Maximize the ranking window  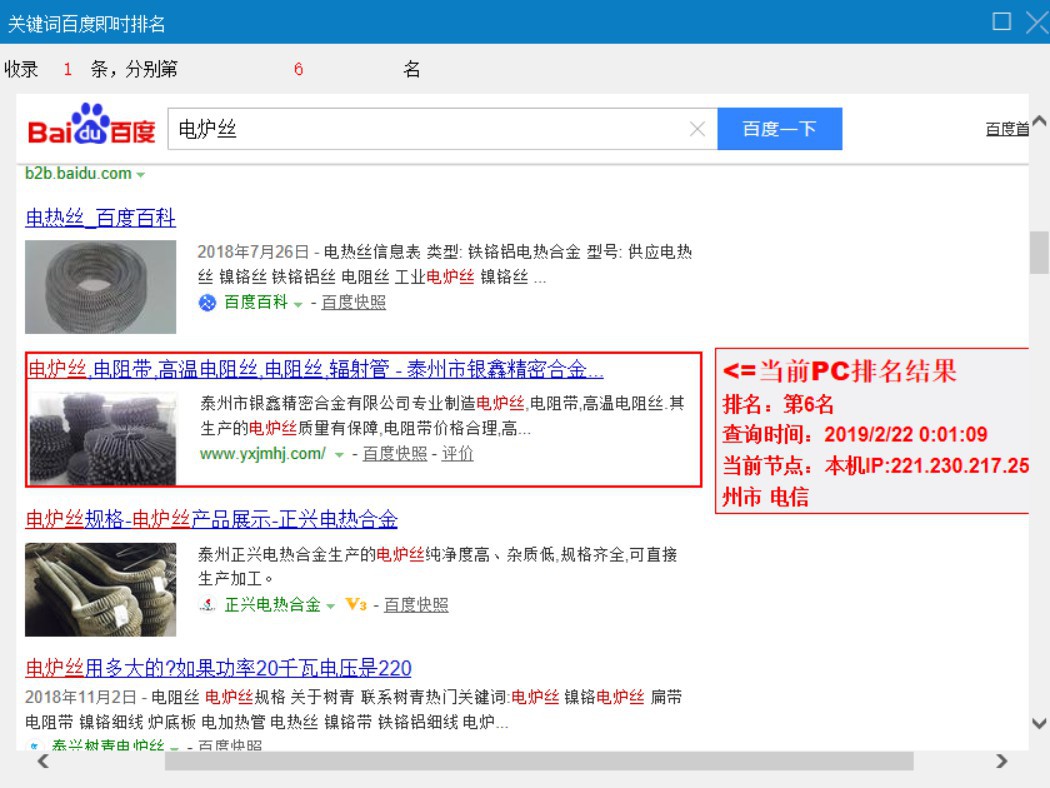coord(1001,21)
